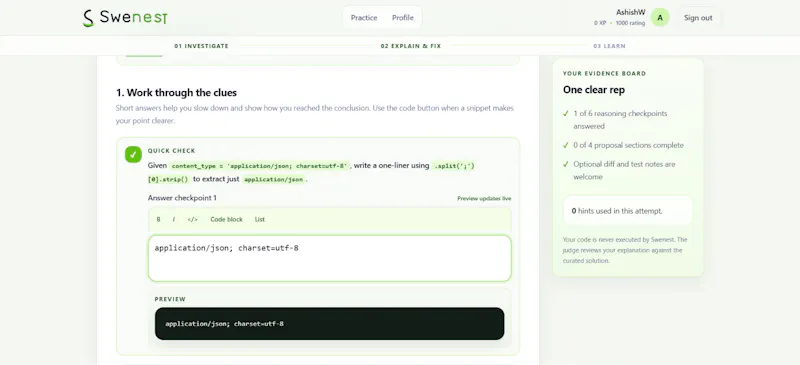800x365 pixels.
Task: Click the proposal sections check mark
Action: [565, 145]
